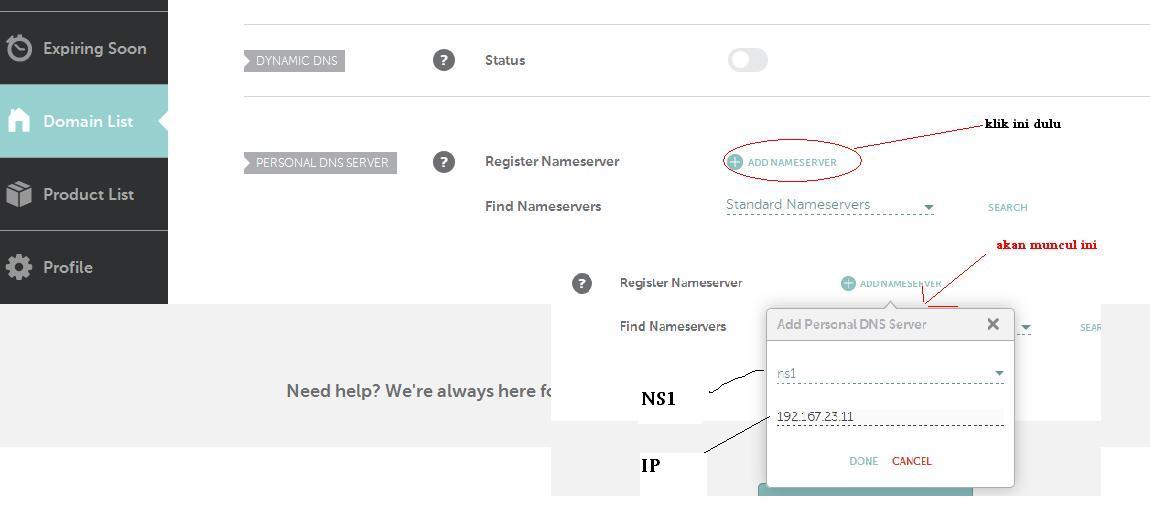Open help icon beside Personal DNS Server
The width and height of the screenshot is (1150, 513).
[444, 161]
